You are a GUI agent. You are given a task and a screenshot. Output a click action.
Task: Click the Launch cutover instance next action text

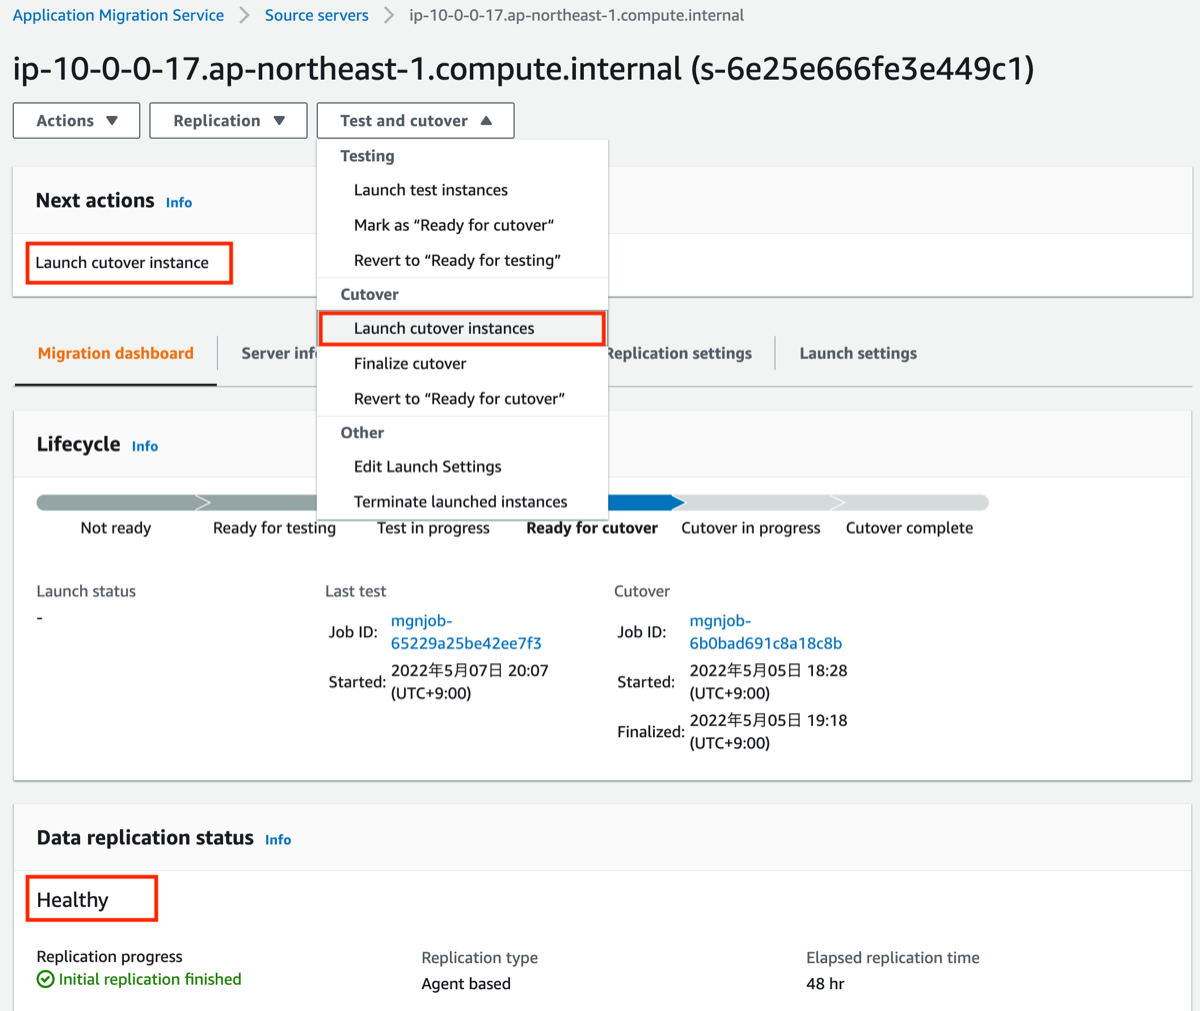[x=122, y=263]
